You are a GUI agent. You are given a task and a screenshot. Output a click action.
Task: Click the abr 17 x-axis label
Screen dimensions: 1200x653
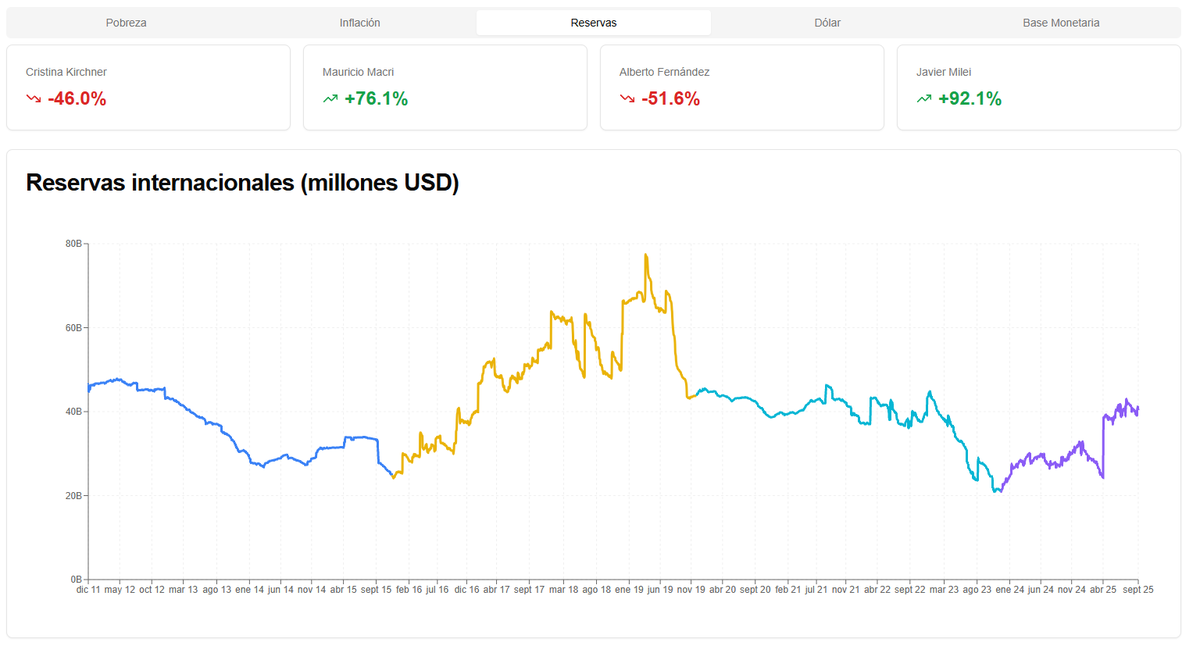497,590
